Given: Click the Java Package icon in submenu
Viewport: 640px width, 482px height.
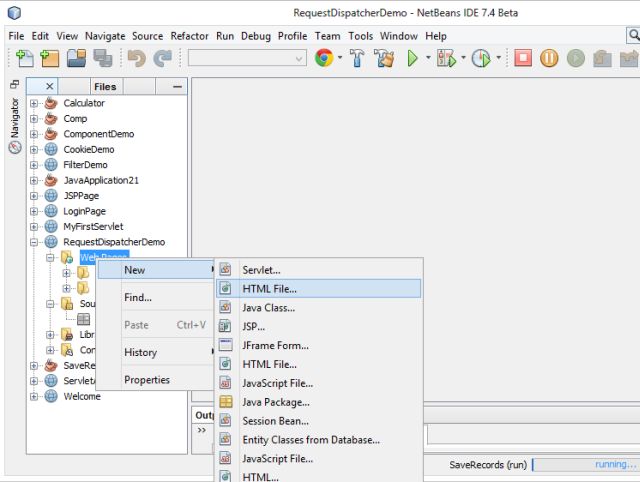Looking at the screenshot, I should point(226,402).
